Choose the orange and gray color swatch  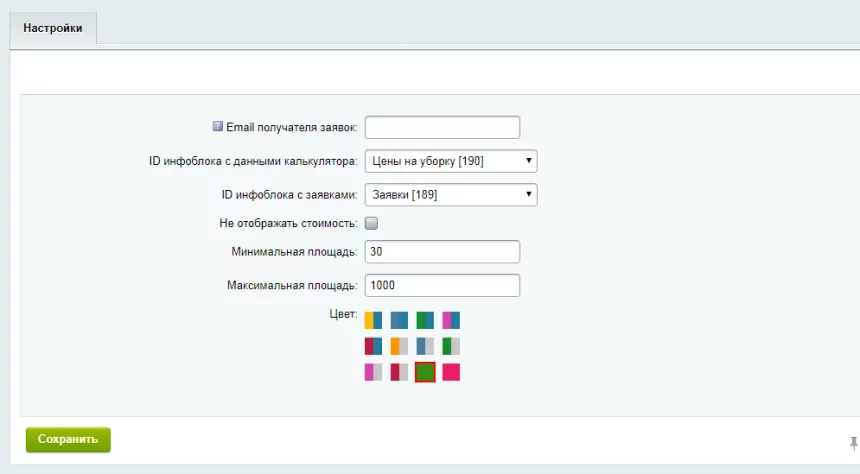(399, 346)
